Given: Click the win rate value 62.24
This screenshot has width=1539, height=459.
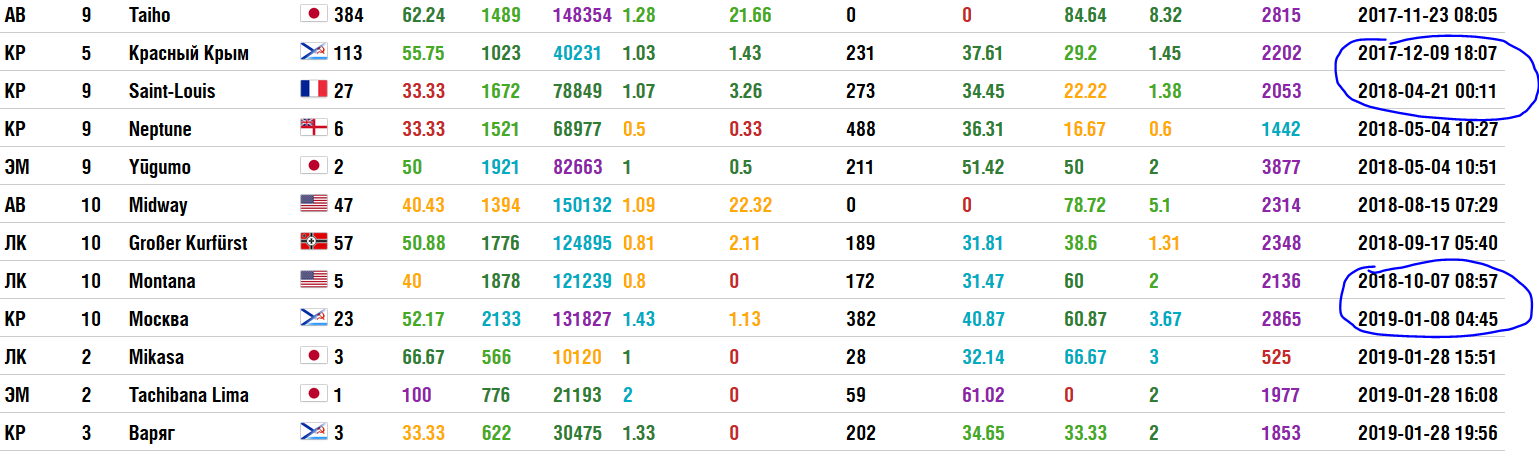Looking at the screenshot, I should point(424,15).
